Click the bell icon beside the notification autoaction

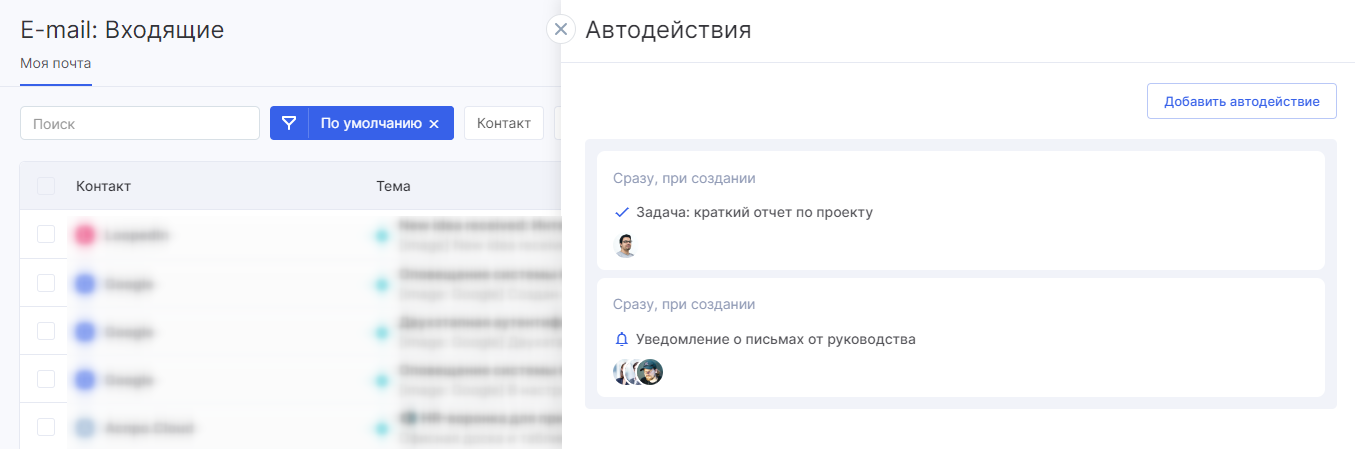(621, 339)
